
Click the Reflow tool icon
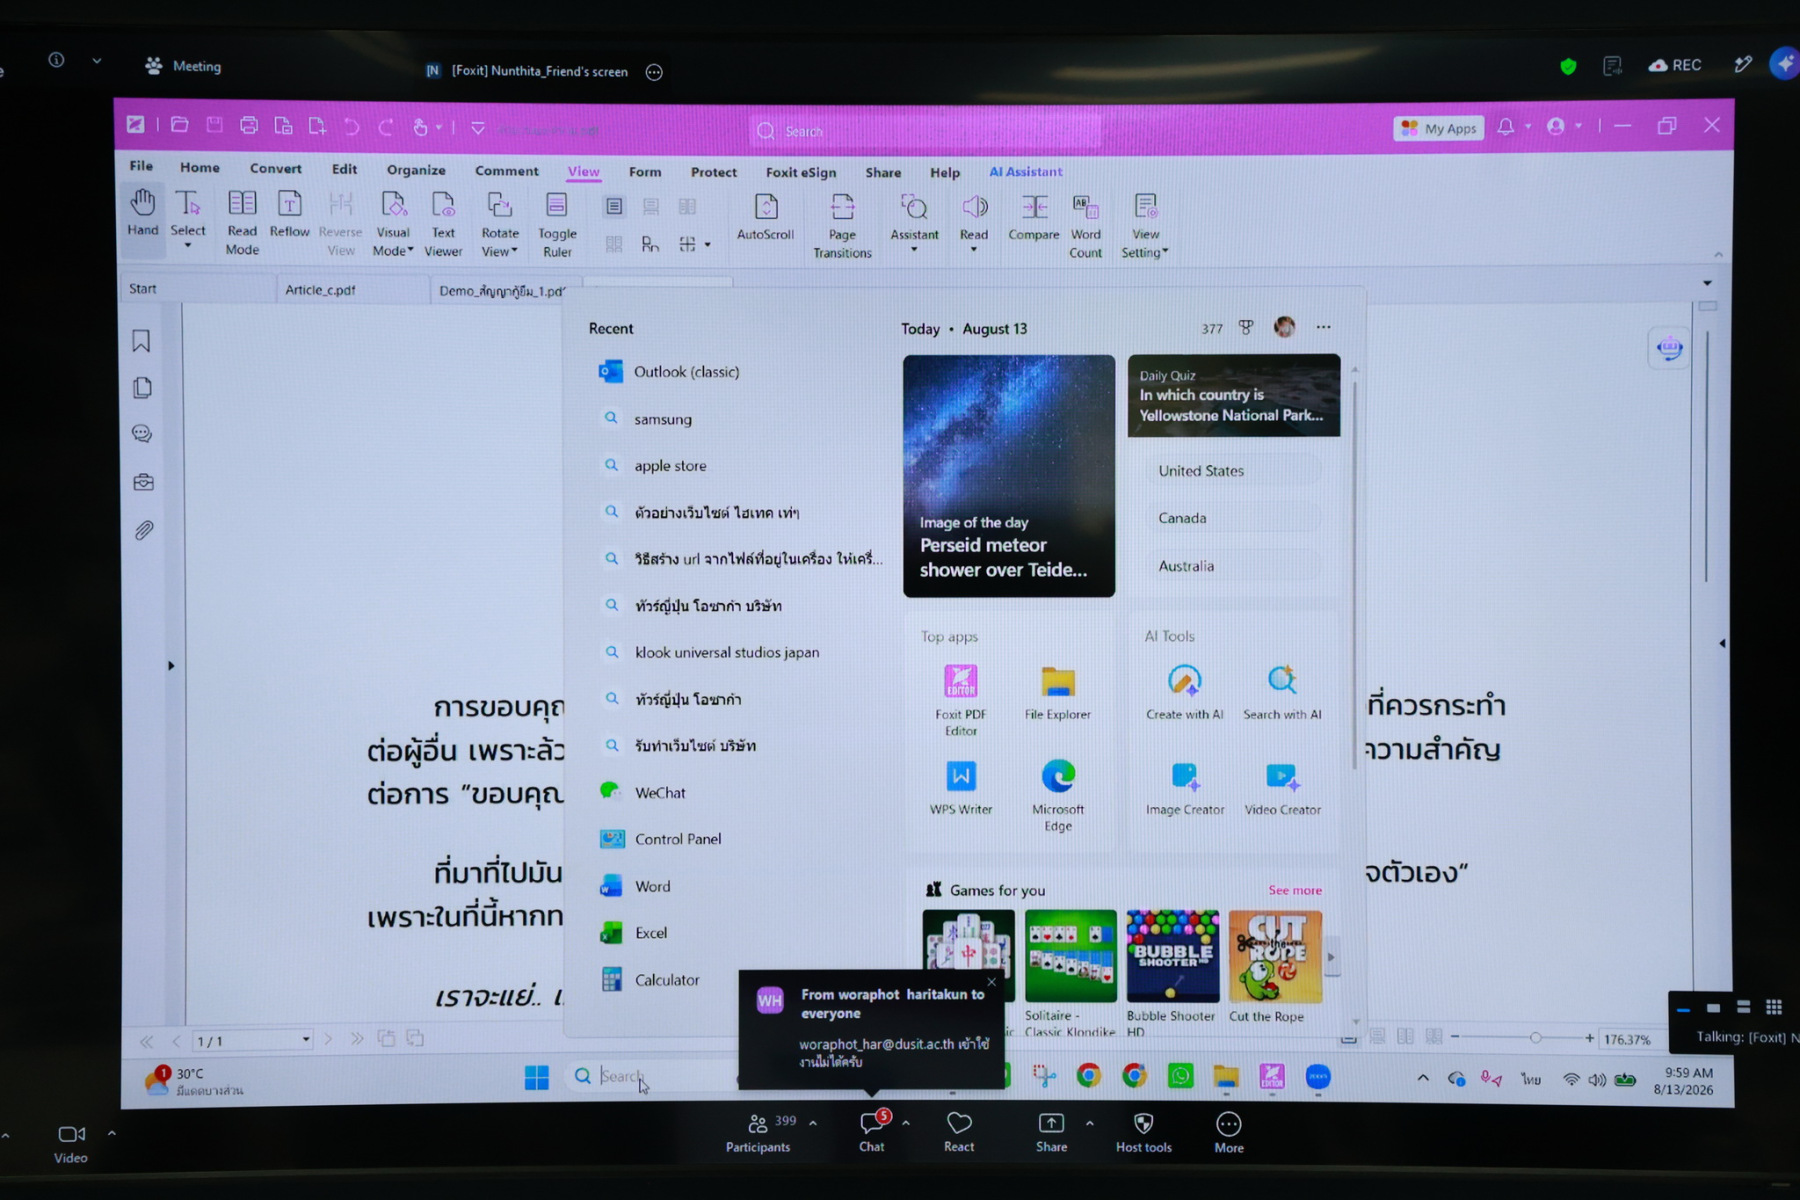pos(289,213)
